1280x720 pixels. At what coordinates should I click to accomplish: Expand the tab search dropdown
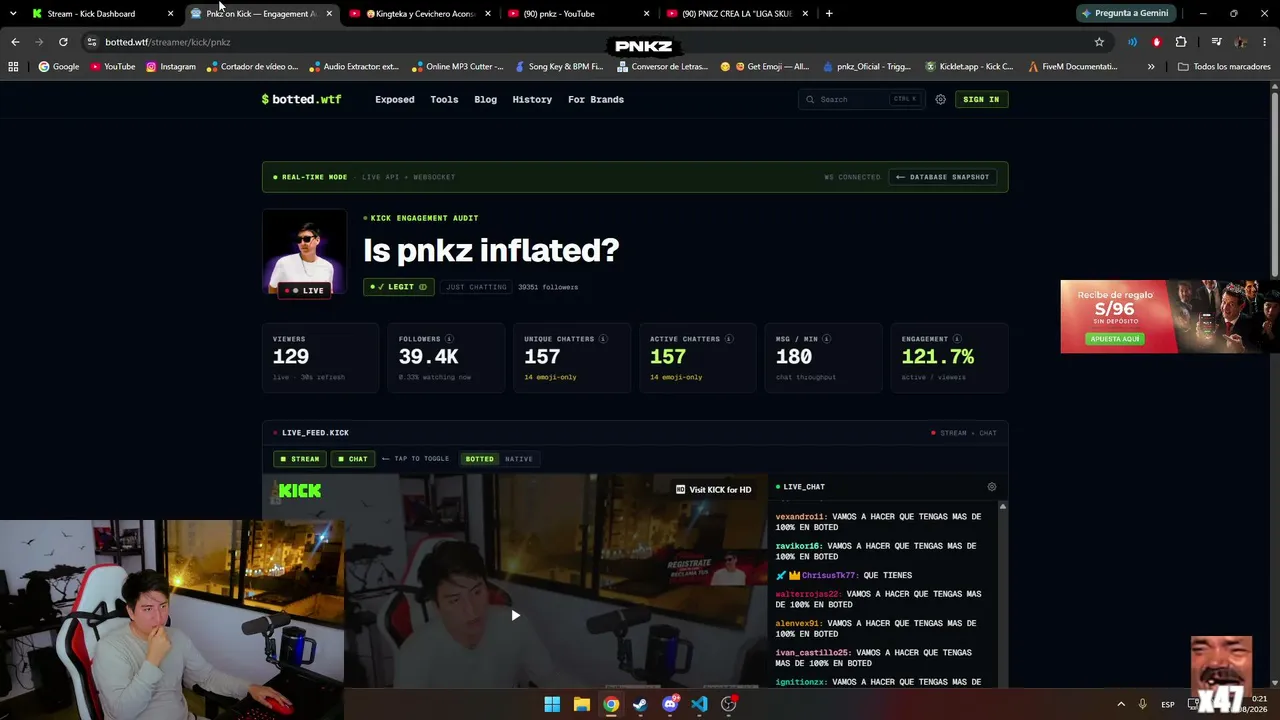[12, 14]
